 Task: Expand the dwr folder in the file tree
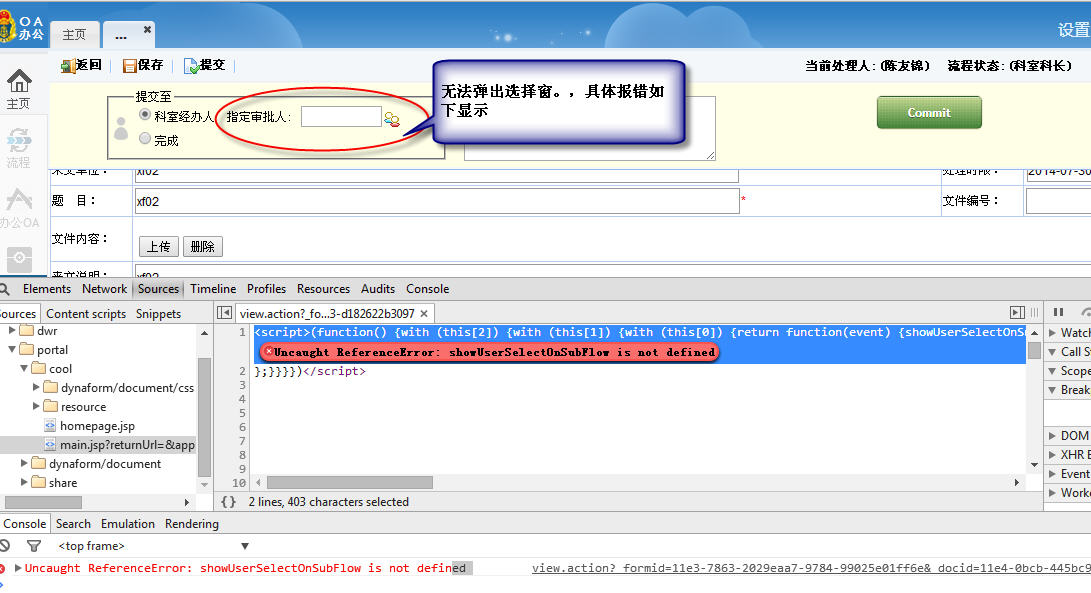tap(12, 331)
